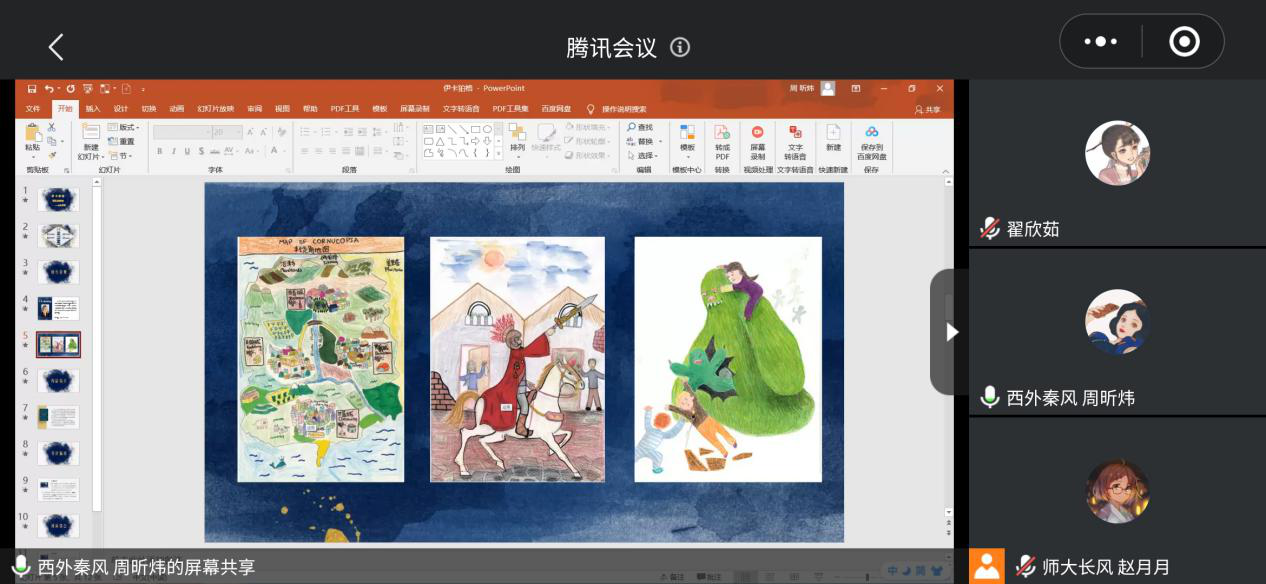Select 翟欣茹's participant avatar
The height and width of the screenshot is (584, 1266).
tap(1117, 153)
